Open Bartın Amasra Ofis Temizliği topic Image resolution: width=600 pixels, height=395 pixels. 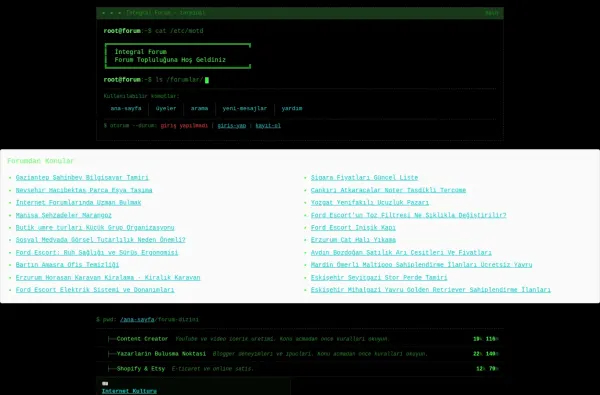pyautogui.click(x=67, y=265)
